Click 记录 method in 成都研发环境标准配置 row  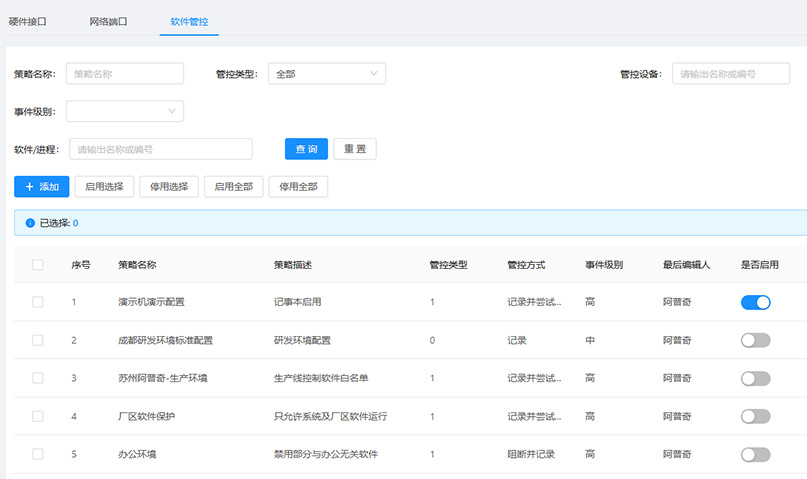(517, 340)
